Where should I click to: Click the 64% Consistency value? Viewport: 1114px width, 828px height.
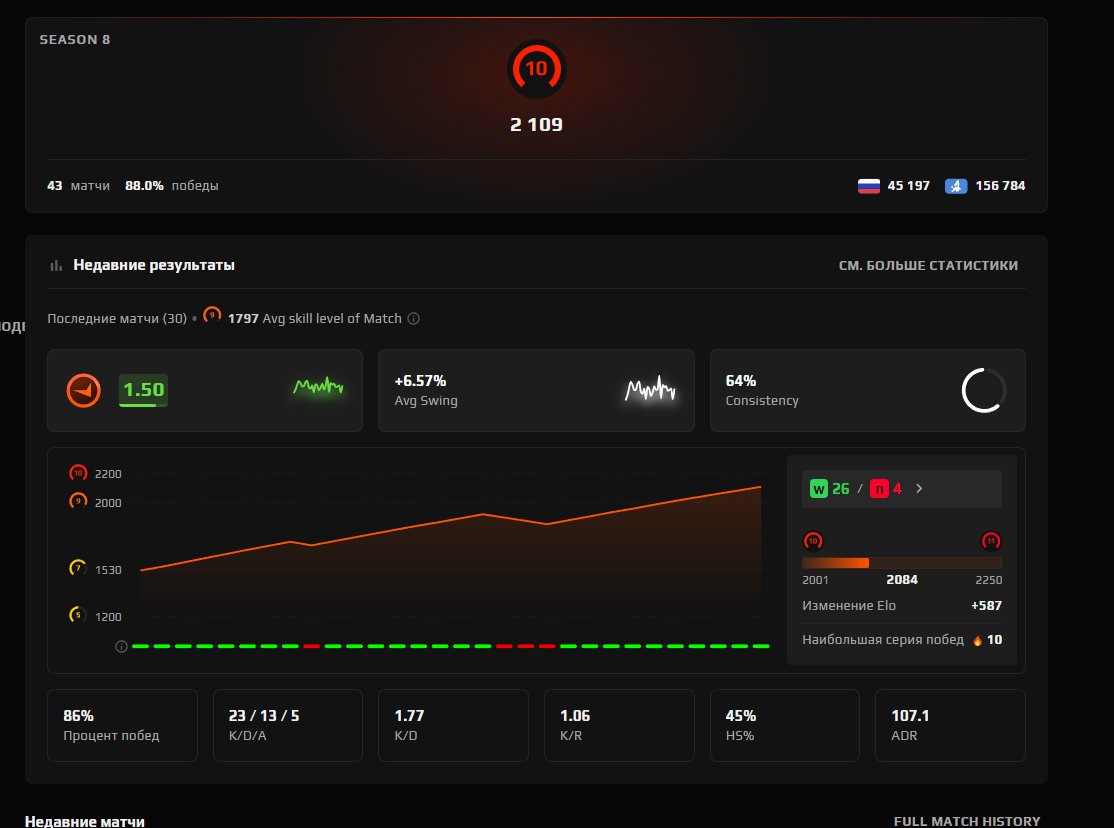point(740,381)
